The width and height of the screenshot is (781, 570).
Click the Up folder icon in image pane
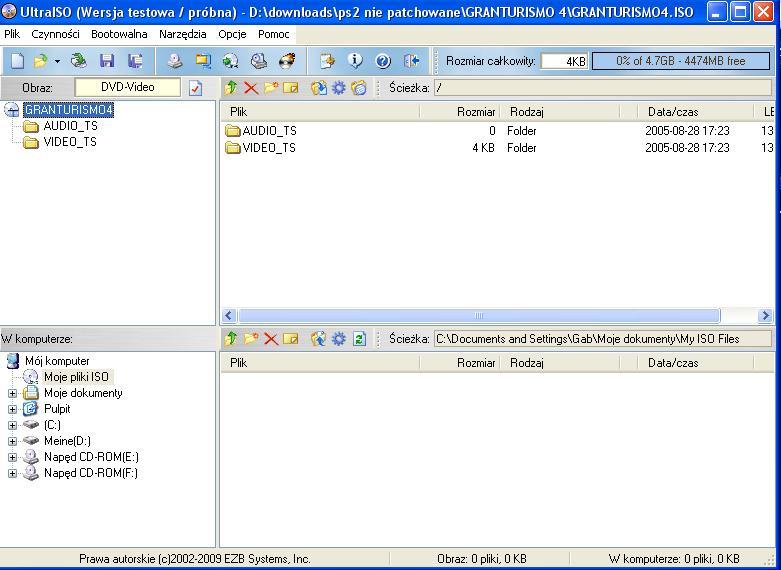tap(231, 88)
